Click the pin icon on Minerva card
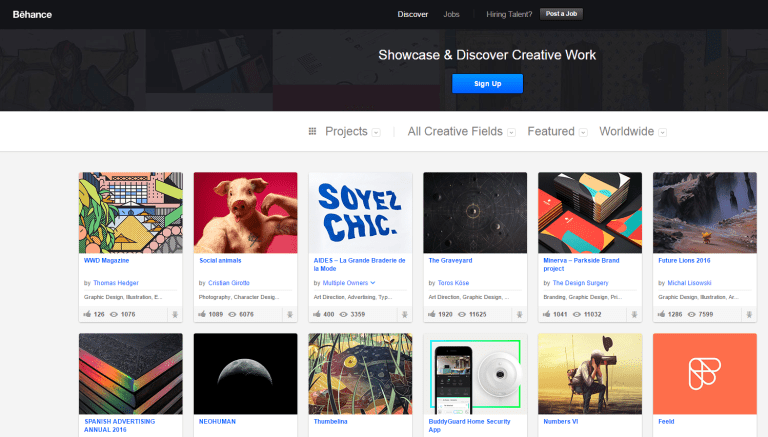The image size is (768, 437). pos(634,315)
